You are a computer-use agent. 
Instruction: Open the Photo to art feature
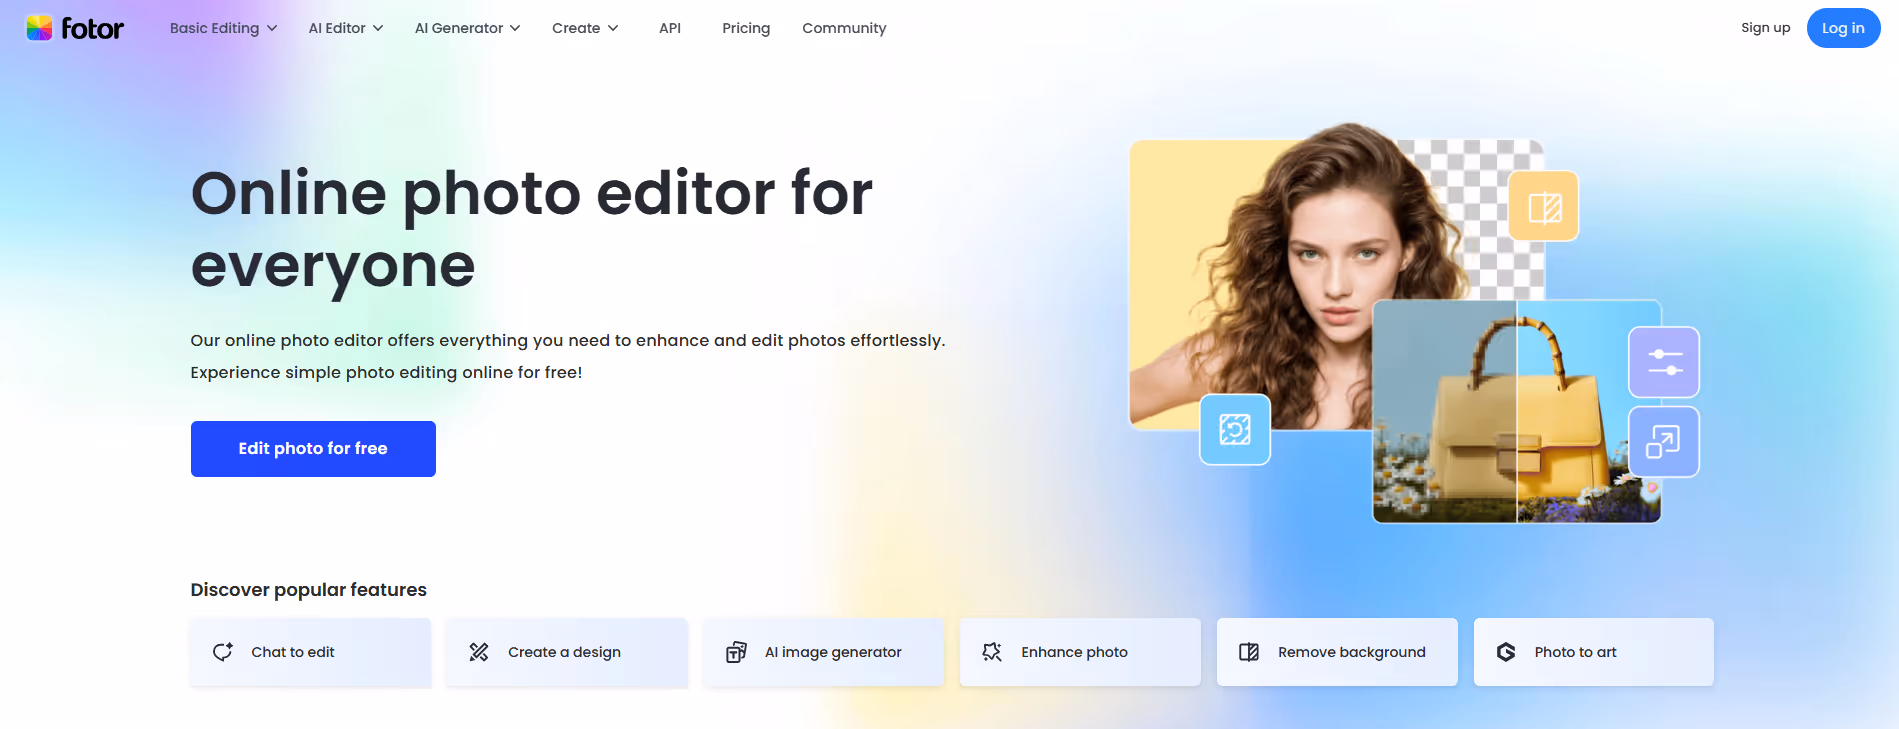[x=1594, y=652]
